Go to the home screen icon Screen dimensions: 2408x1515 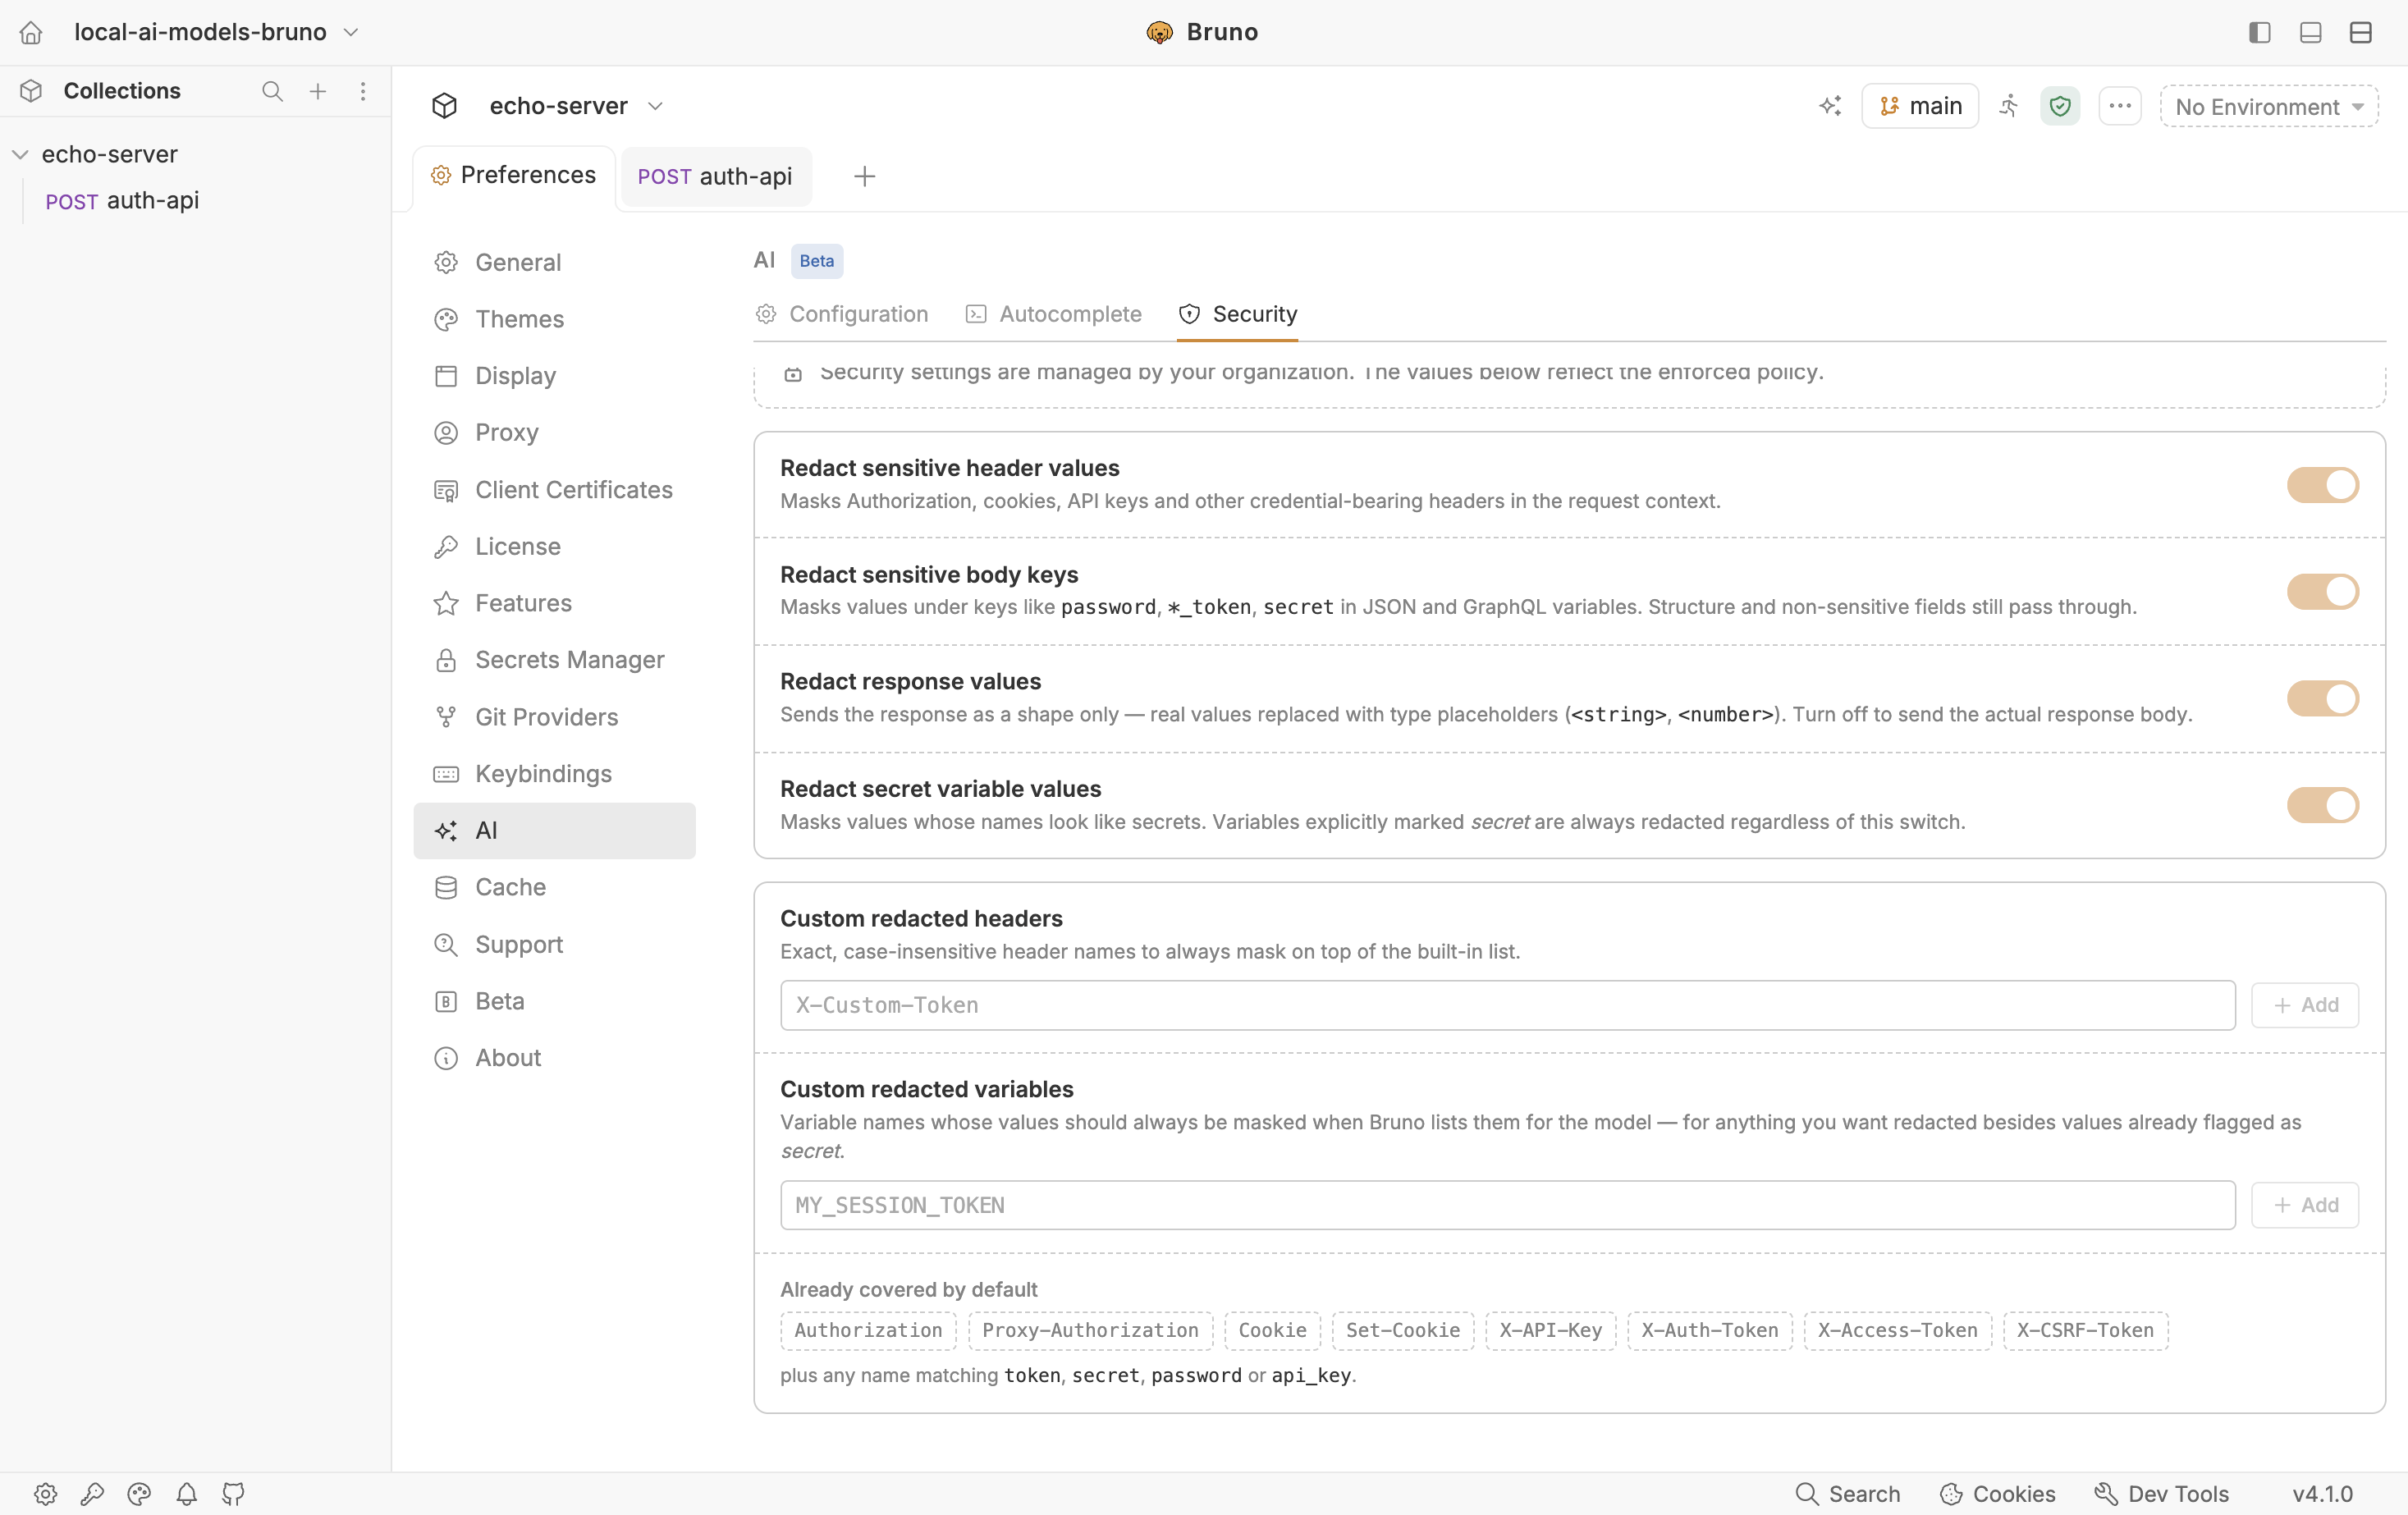coord(31,32)
